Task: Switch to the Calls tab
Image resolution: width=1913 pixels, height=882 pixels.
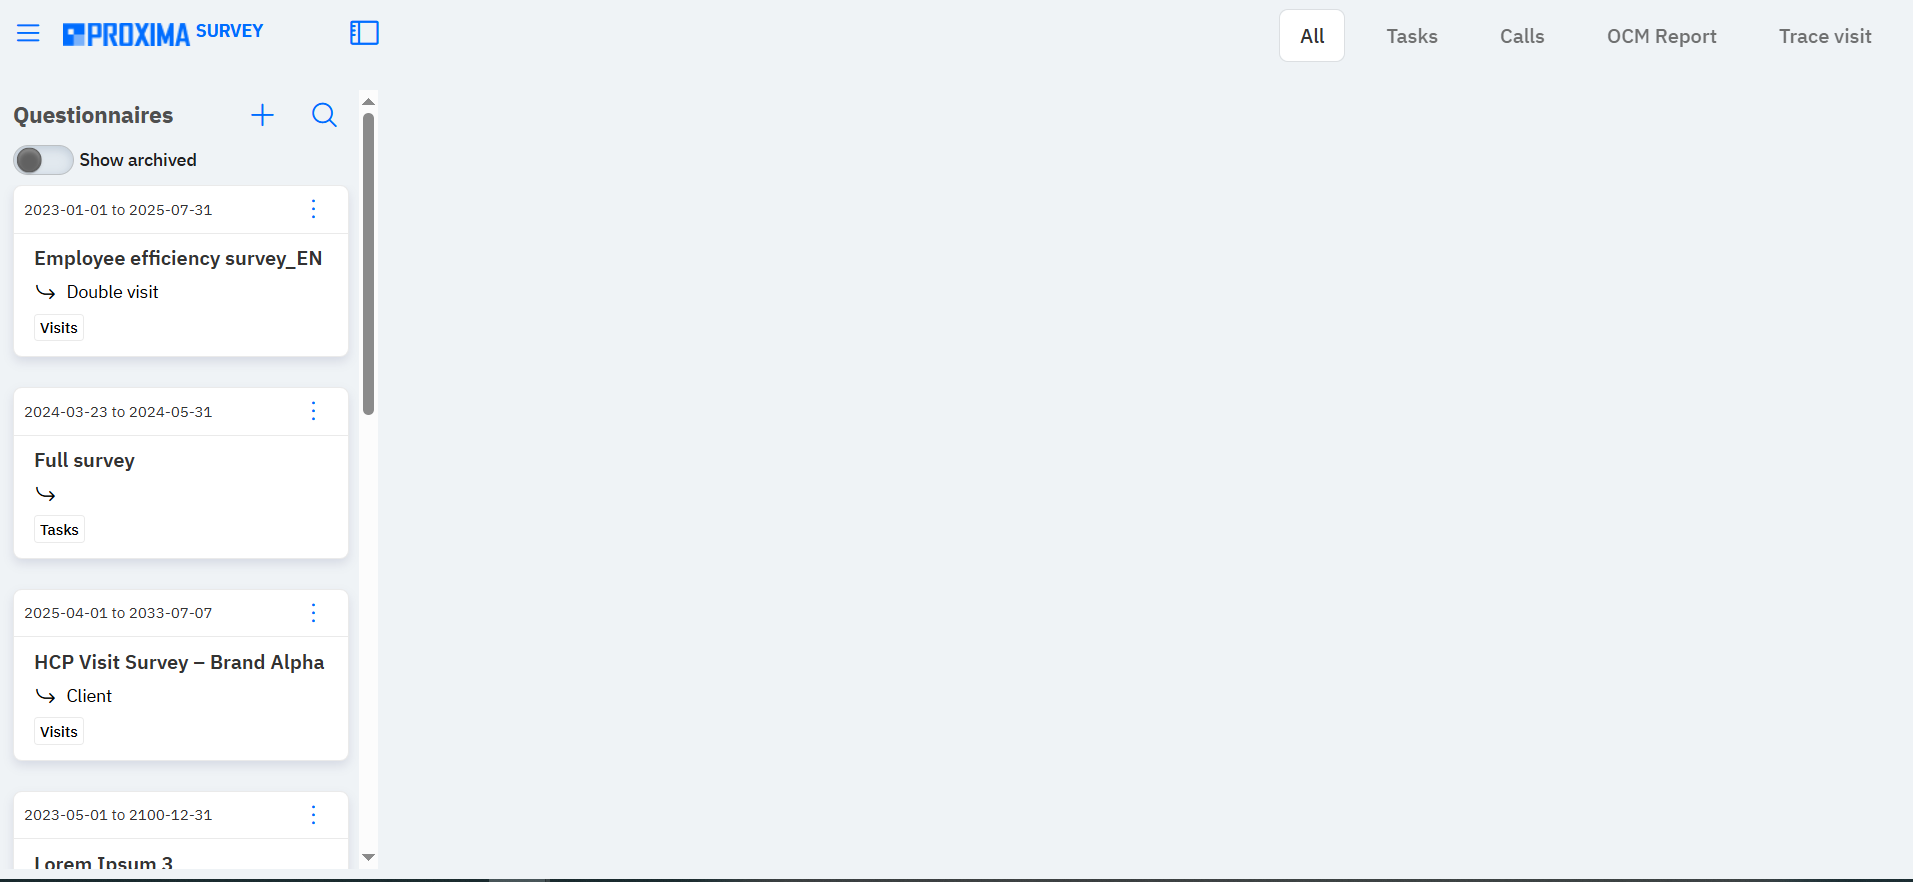Action: [x=1521, y=36]
